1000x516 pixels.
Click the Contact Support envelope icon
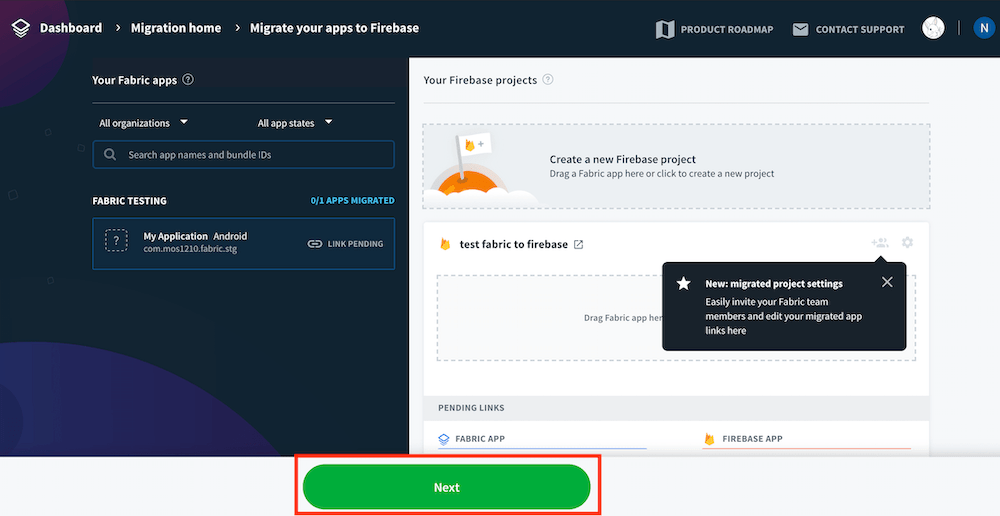(800, 29)
